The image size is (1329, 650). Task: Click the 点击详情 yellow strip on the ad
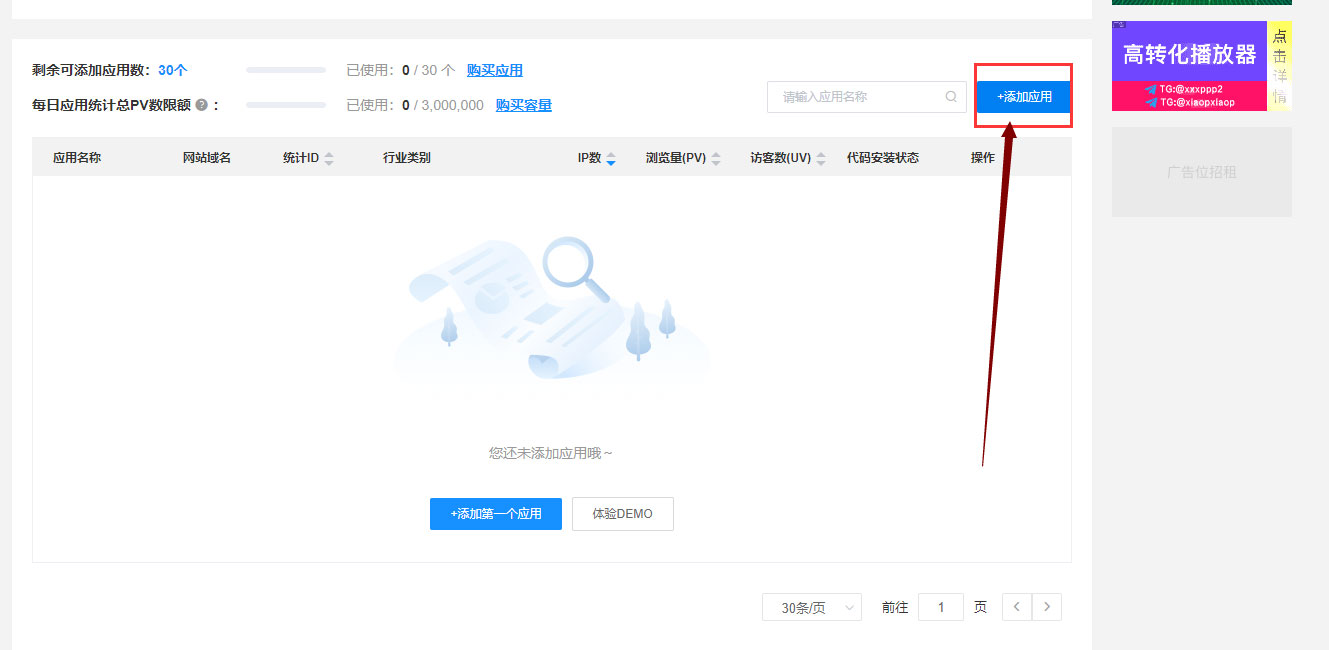(x=1279, y=65)
